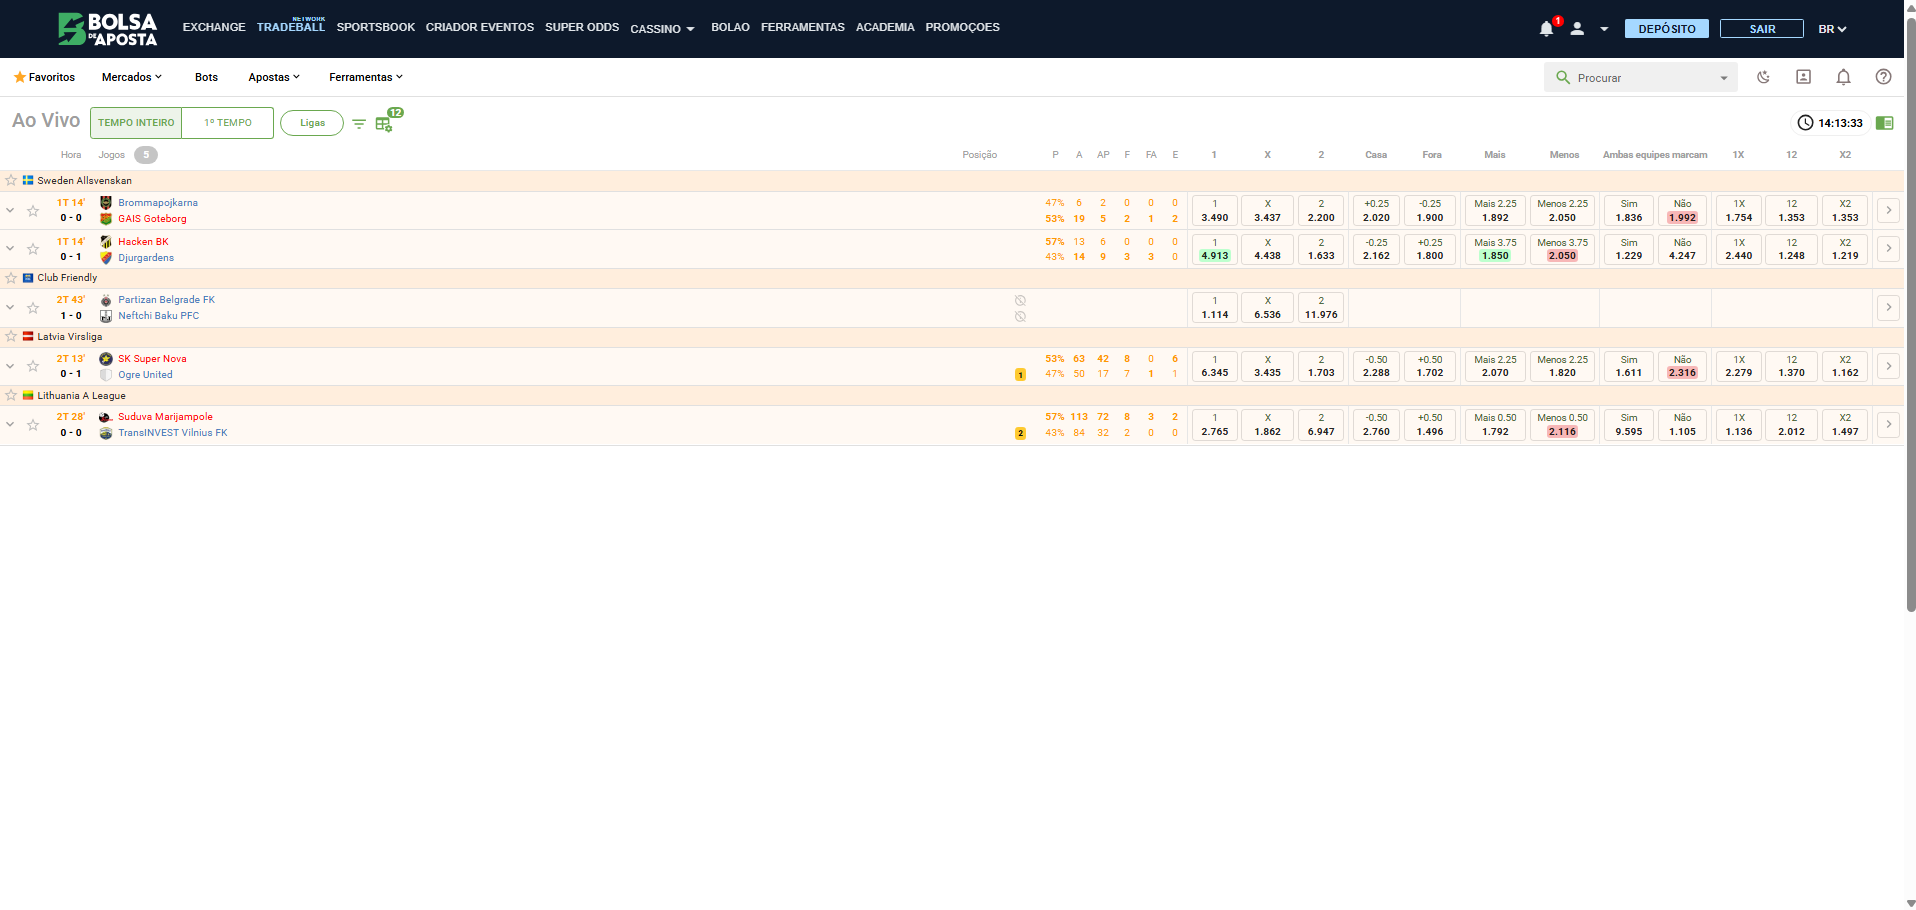This screenshot has width=1916, height=910.
Task: Select the TEMPO INTEIRO tab
Action: (136, 123)
